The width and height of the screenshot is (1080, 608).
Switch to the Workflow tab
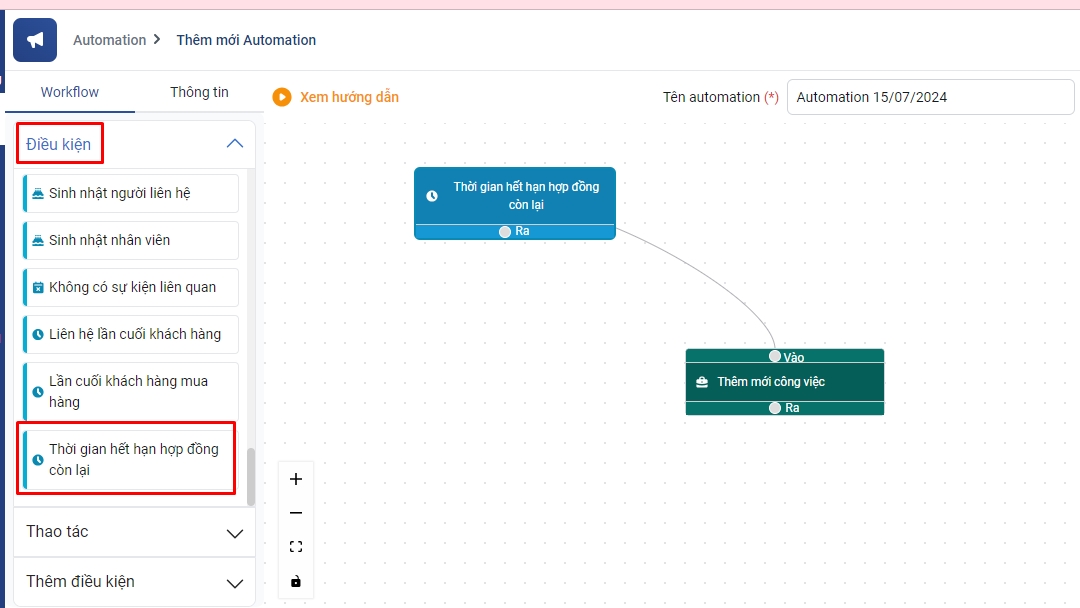pyautogui.click(x=70, y=92)
